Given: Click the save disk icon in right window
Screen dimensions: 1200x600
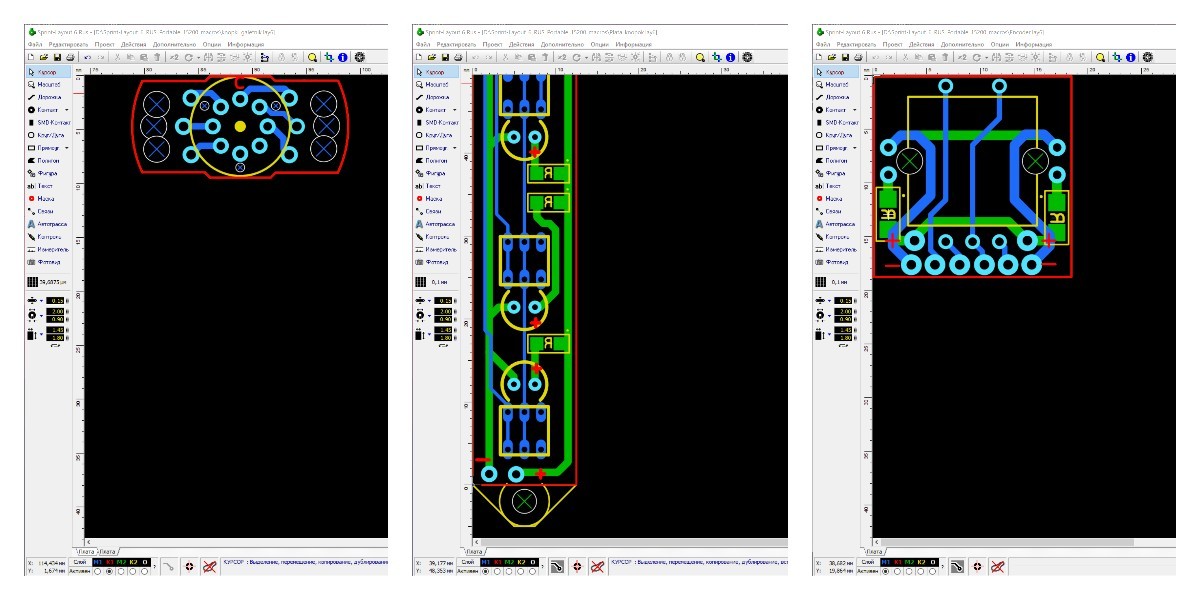Looking at the screenshot, I should (846, 58).
